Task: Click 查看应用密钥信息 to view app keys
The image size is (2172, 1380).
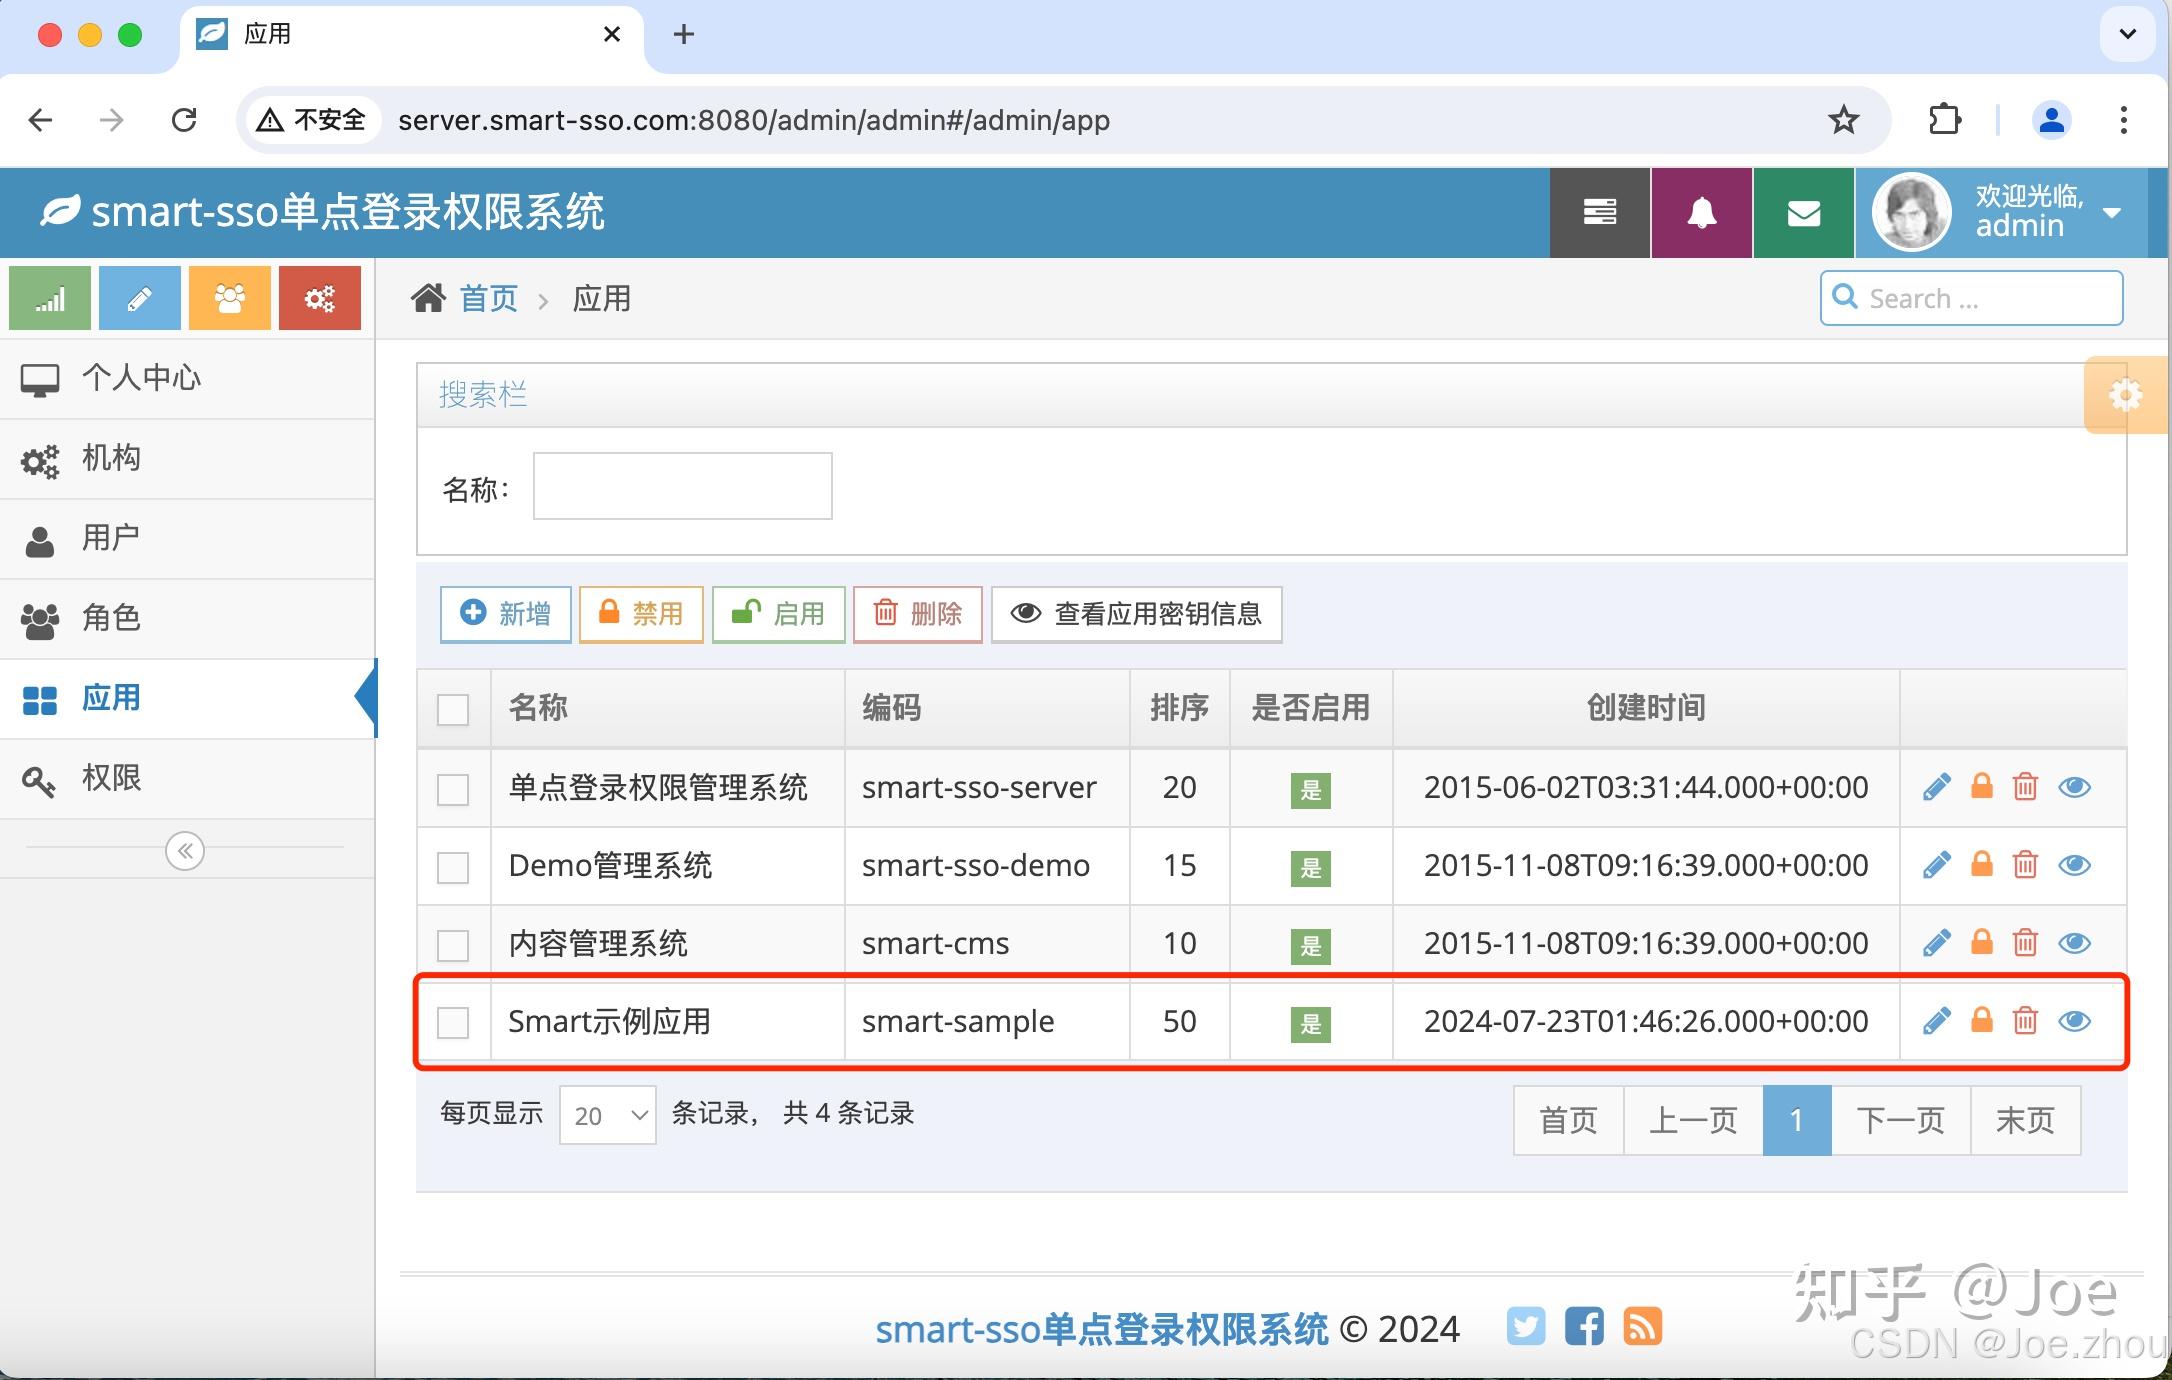Action: (1136, 614)
